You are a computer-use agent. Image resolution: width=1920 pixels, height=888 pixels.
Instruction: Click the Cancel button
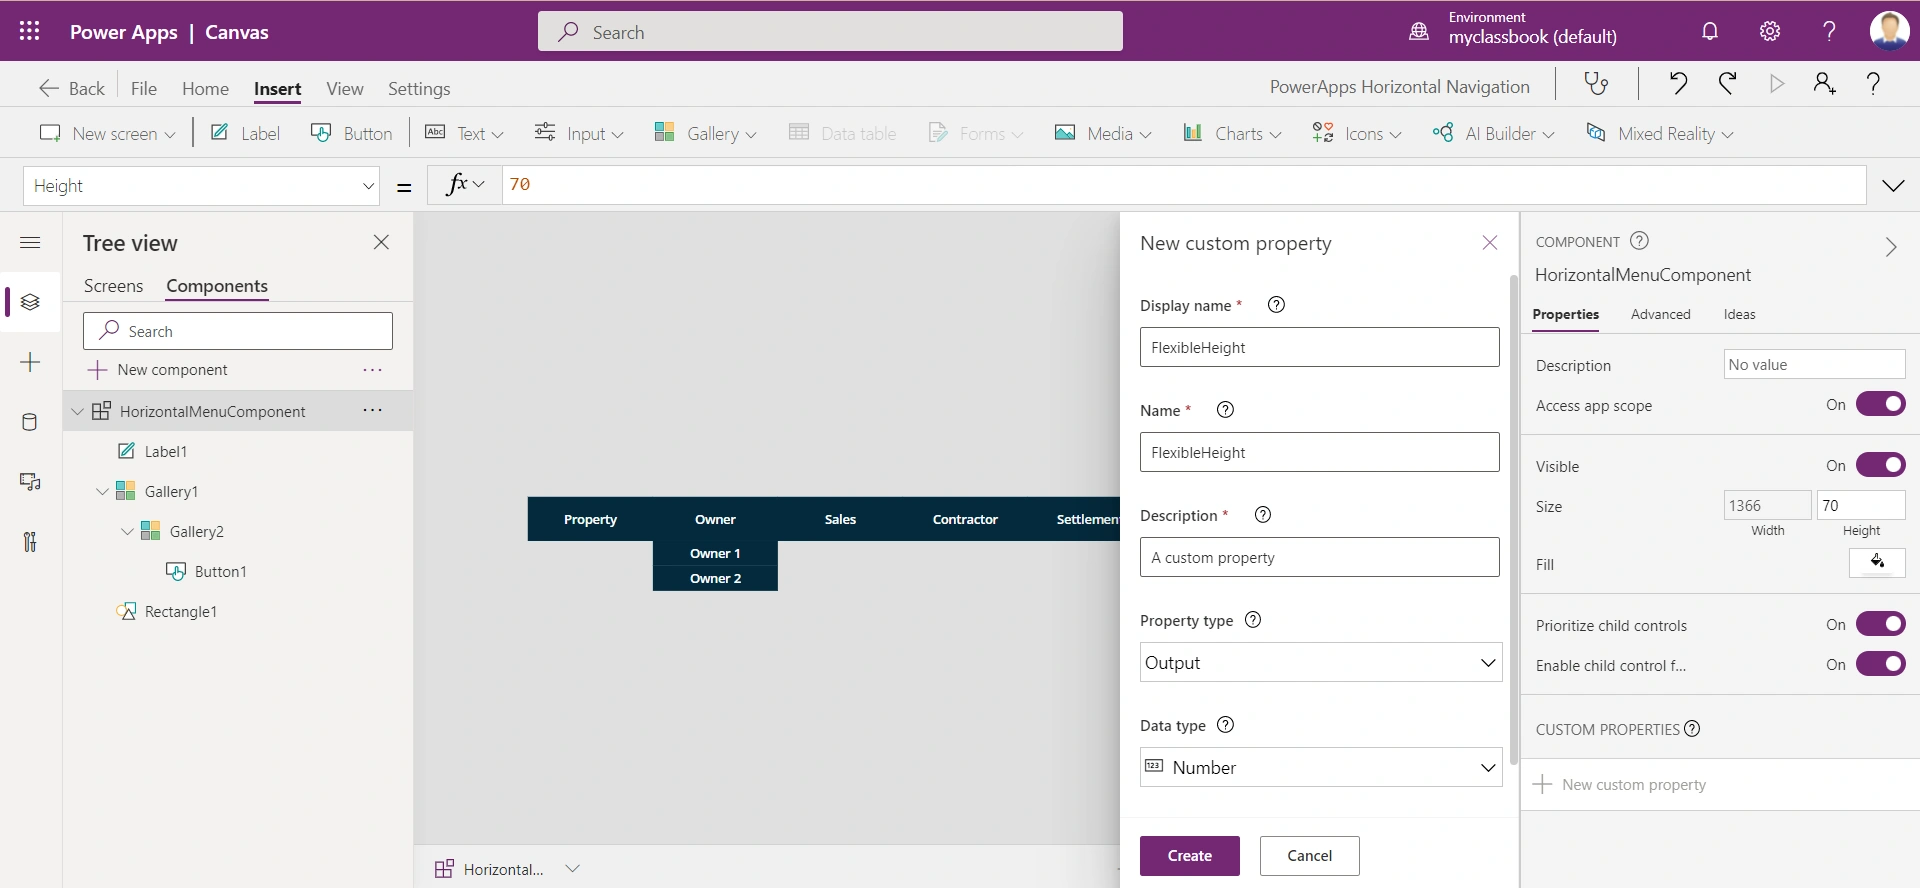tap(1309, 855)
